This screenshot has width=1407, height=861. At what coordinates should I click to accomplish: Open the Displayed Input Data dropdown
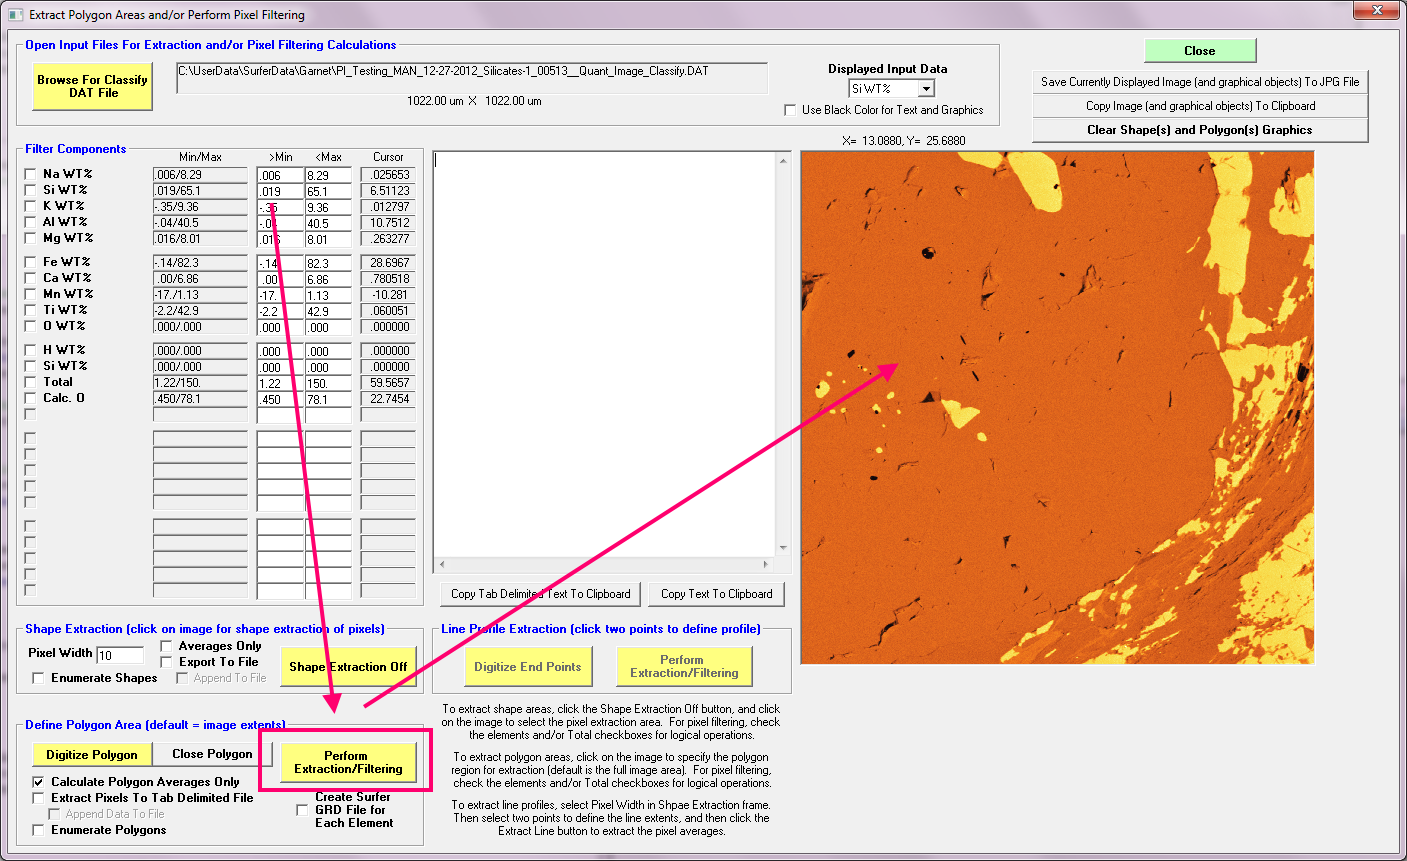click(x=926, y=89)
